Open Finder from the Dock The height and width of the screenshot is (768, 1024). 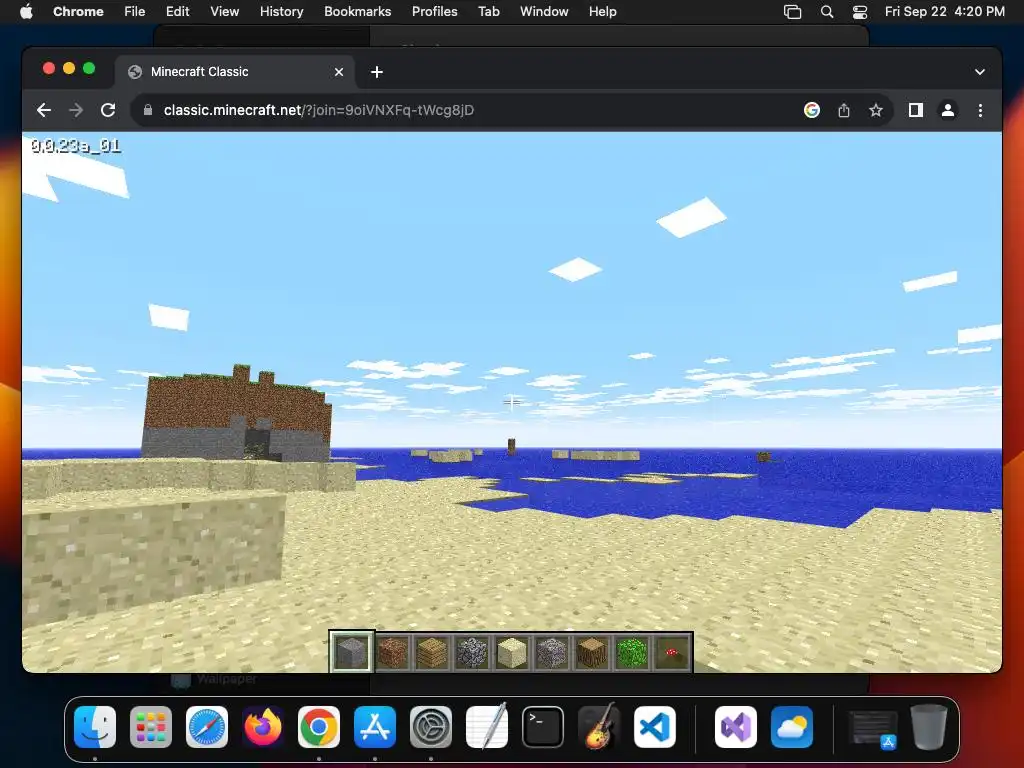95,727
